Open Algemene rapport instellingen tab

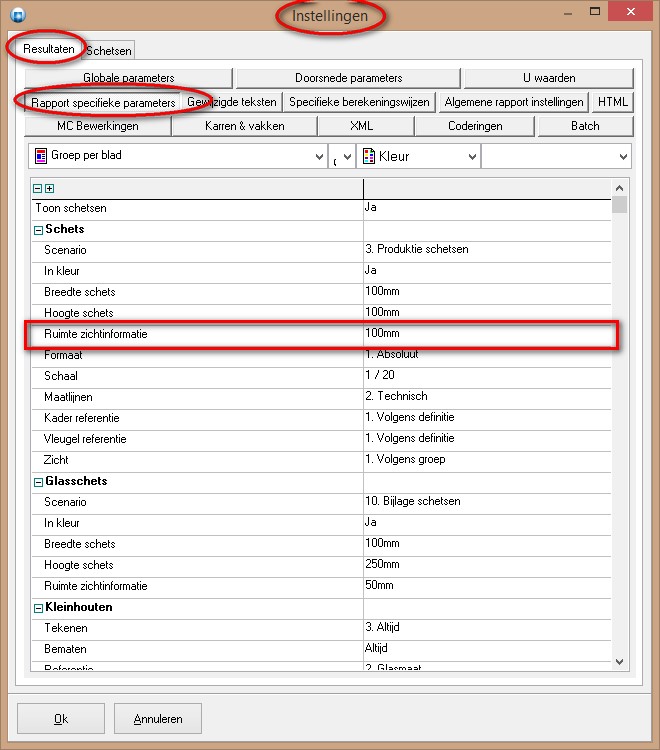[x=514, y=102]
